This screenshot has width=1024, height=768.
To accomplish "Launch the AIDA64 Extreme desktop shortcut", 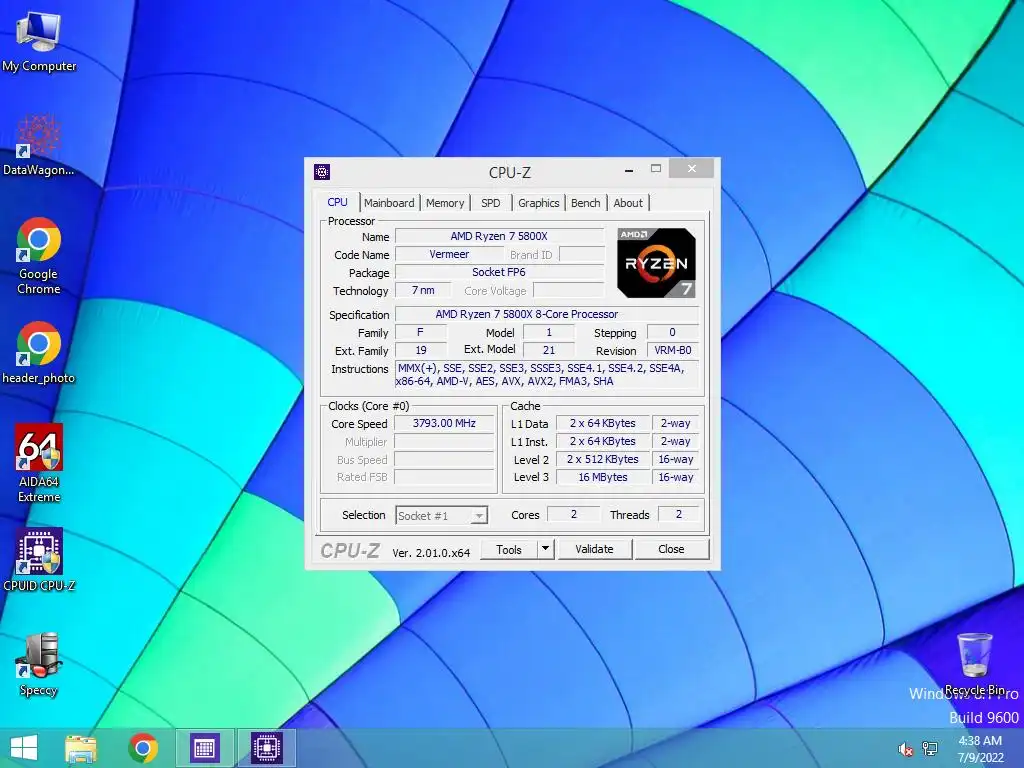I will point(39,463).
